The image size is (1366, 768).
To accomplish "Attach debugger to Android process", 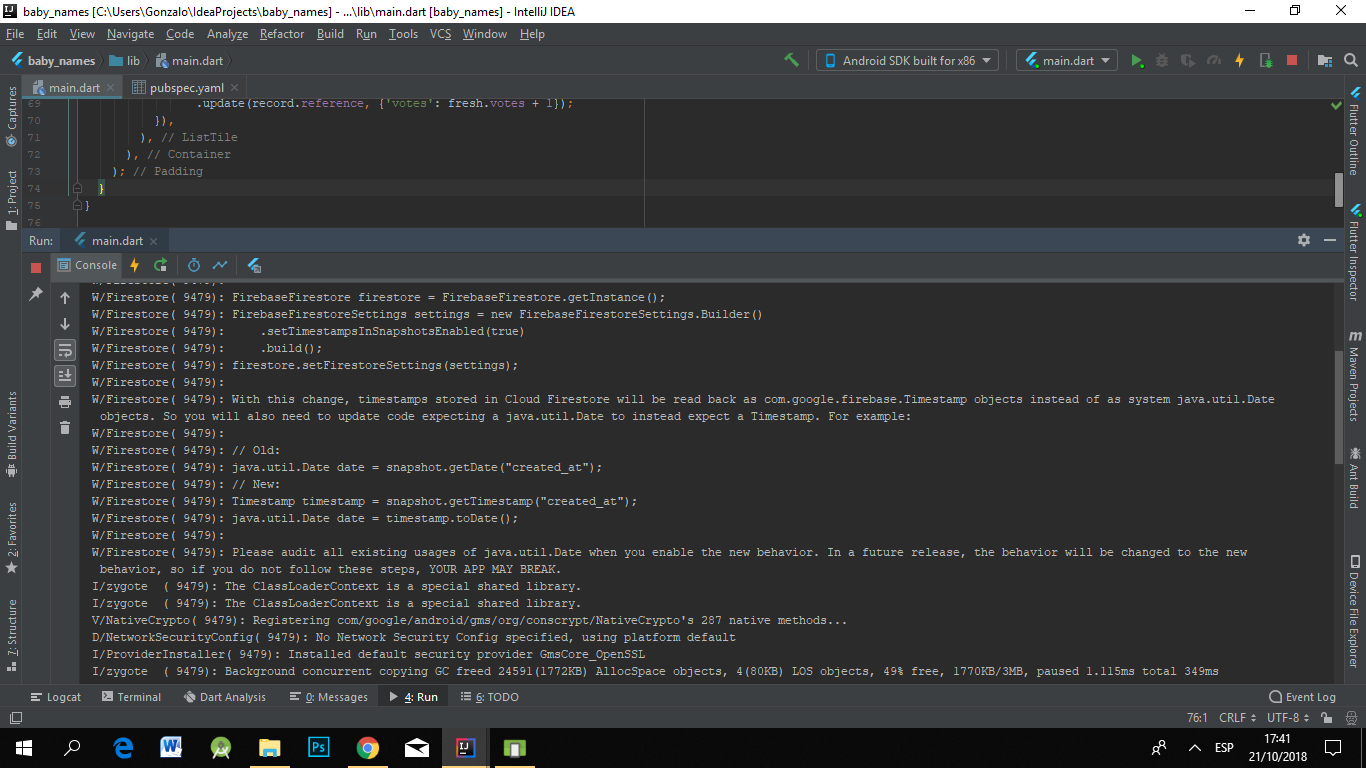I will pos(1264,60).
